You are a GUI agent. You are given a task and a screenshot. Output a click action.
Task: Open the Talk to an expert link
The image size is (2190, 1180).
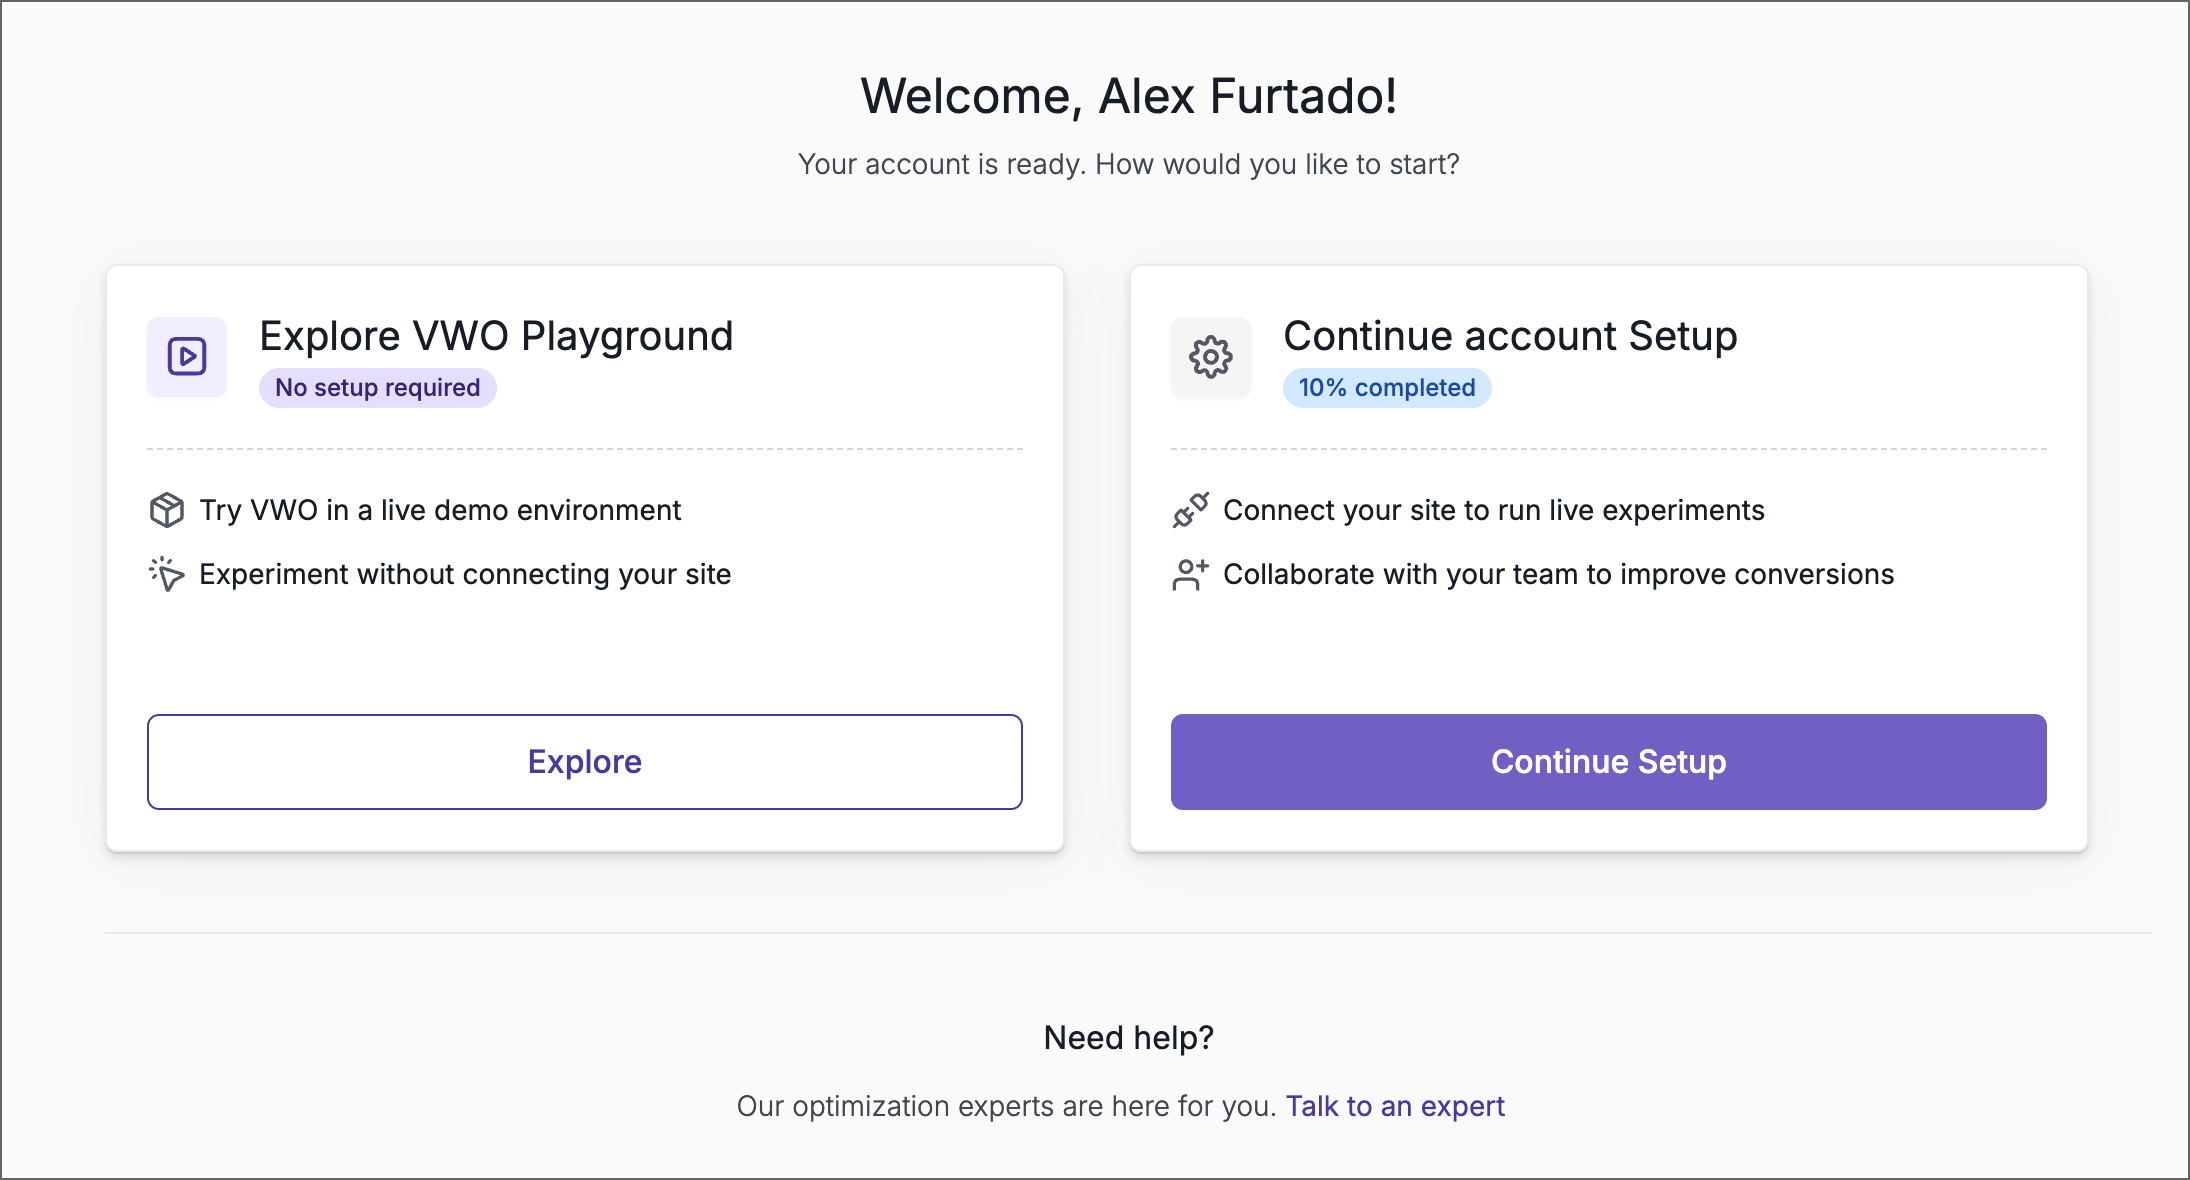tap(1395, 1106)
